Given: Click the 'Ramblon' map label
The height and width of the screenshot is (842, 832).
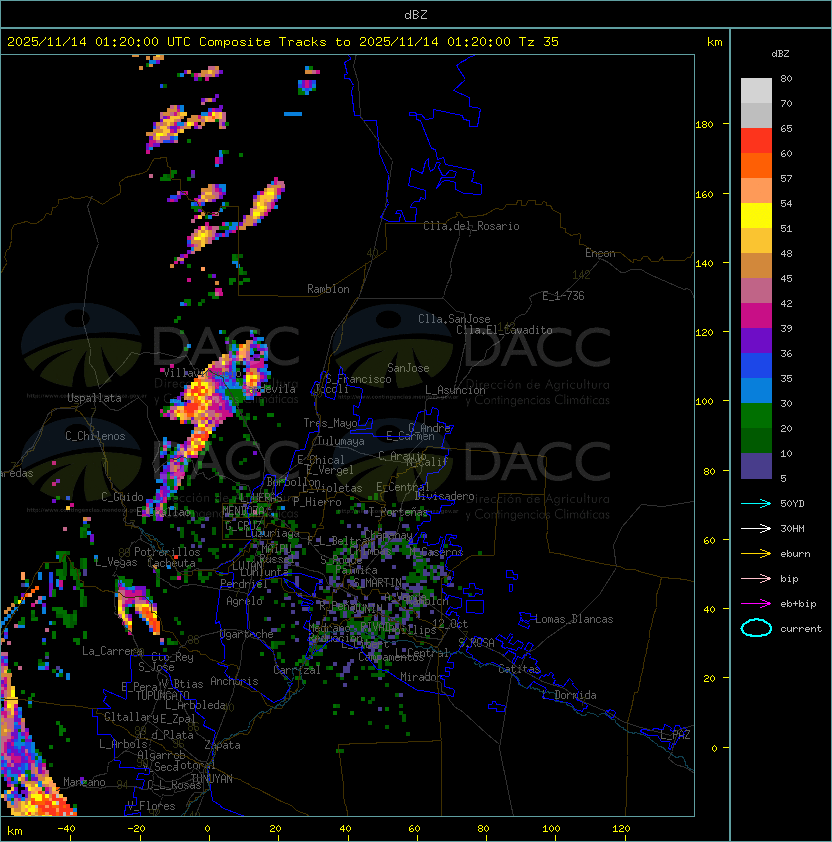Looking at the screenshot, I should 328,289.
